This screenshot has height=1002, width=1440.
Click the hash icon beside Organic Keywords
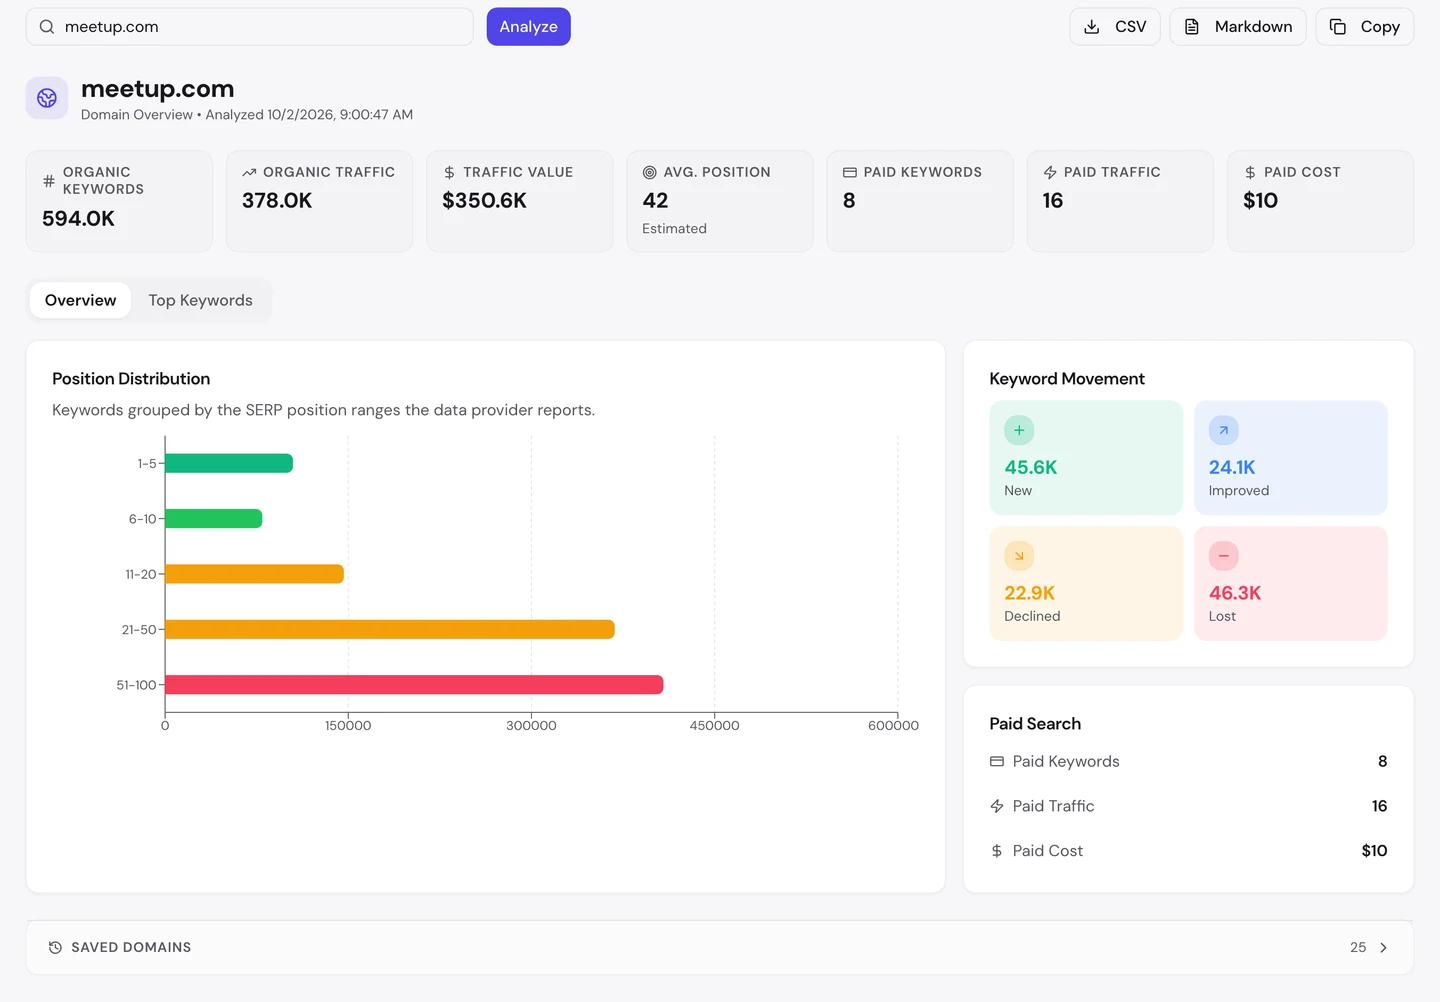(x=49, y=181)
